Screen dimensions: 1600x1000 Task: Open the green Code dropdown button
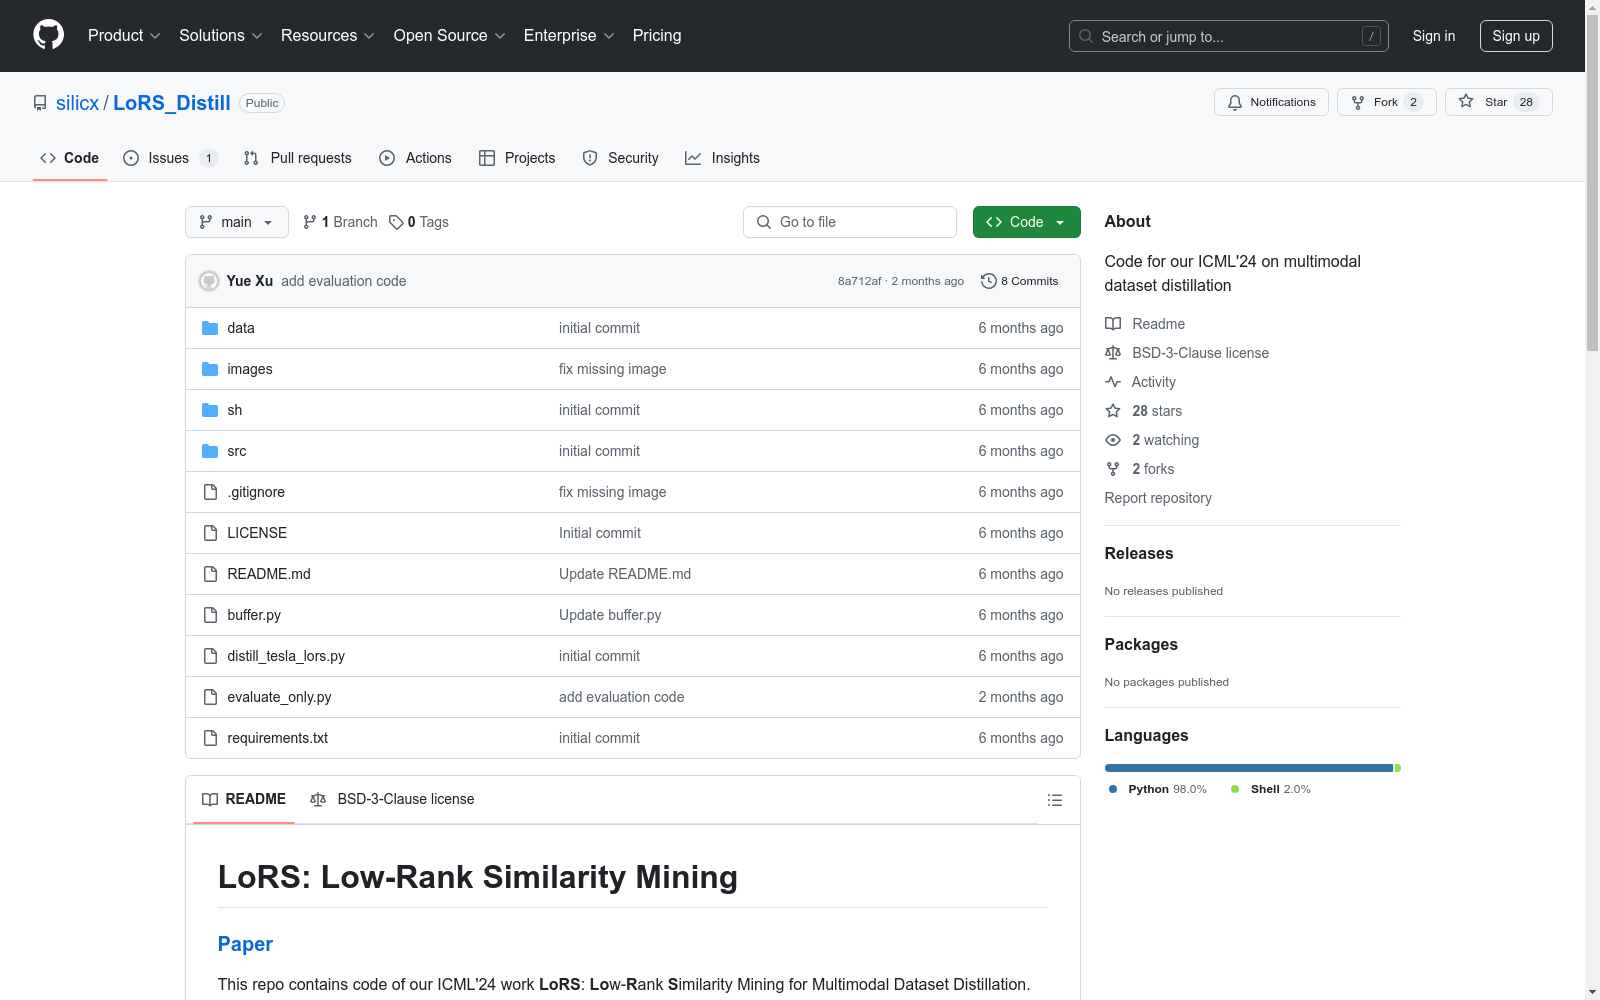click(x=1026, y=222)
